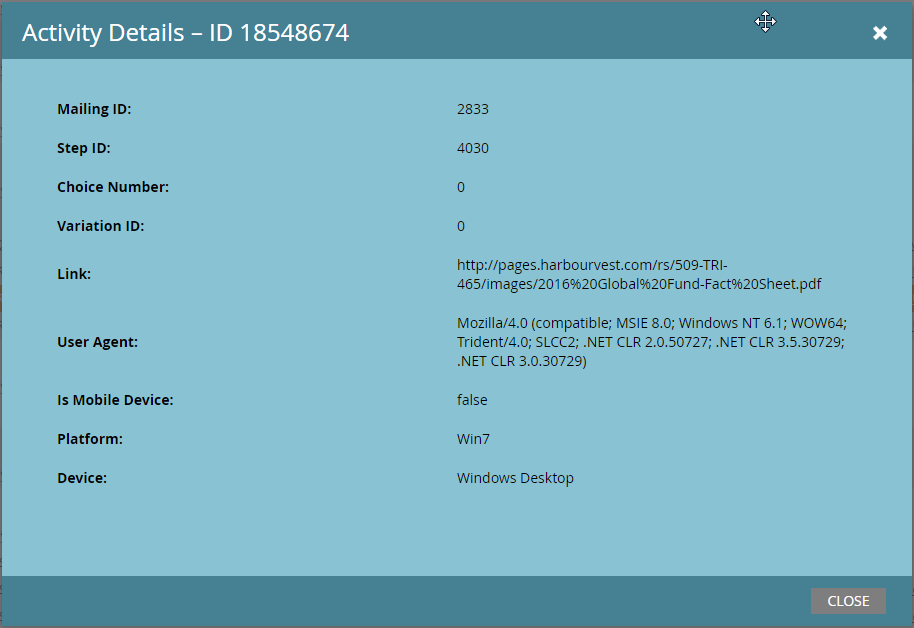The width and height of the screenshot is (914, 628).
Task: Click the Link field label
Action: 74,274
